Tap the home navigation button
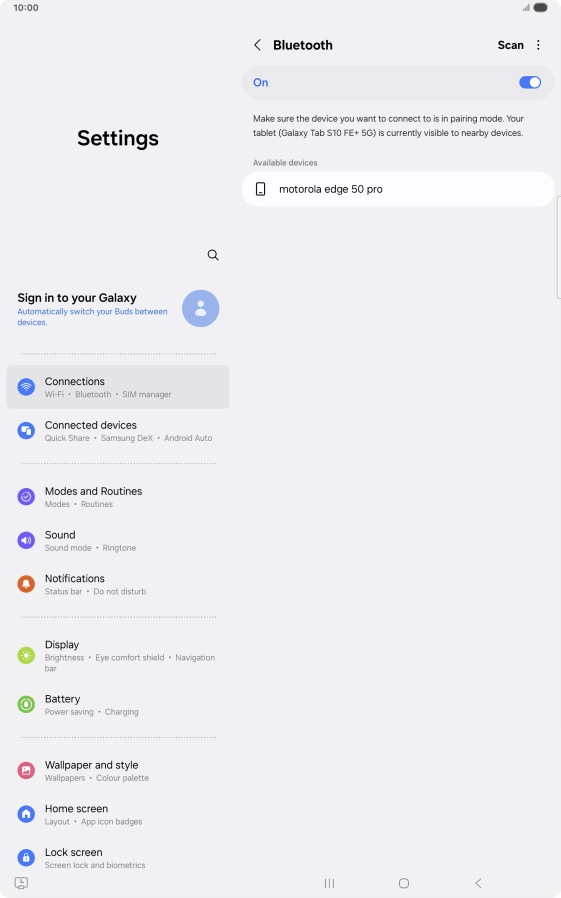The image size is (561, 898). 404,883
